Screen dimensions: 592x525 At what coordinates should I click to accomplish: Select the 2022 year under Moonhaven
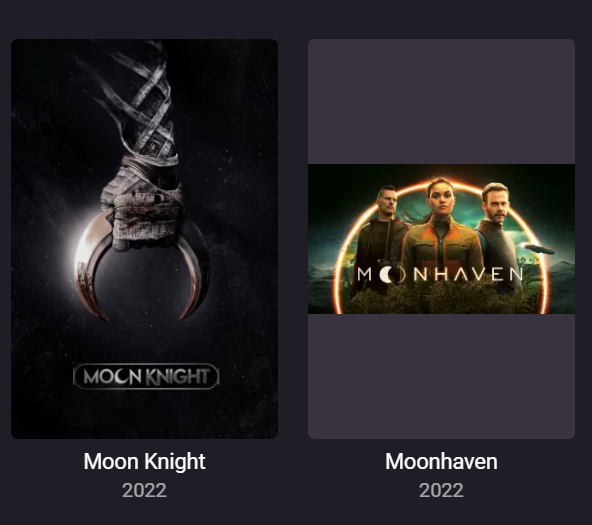(441, 490)
